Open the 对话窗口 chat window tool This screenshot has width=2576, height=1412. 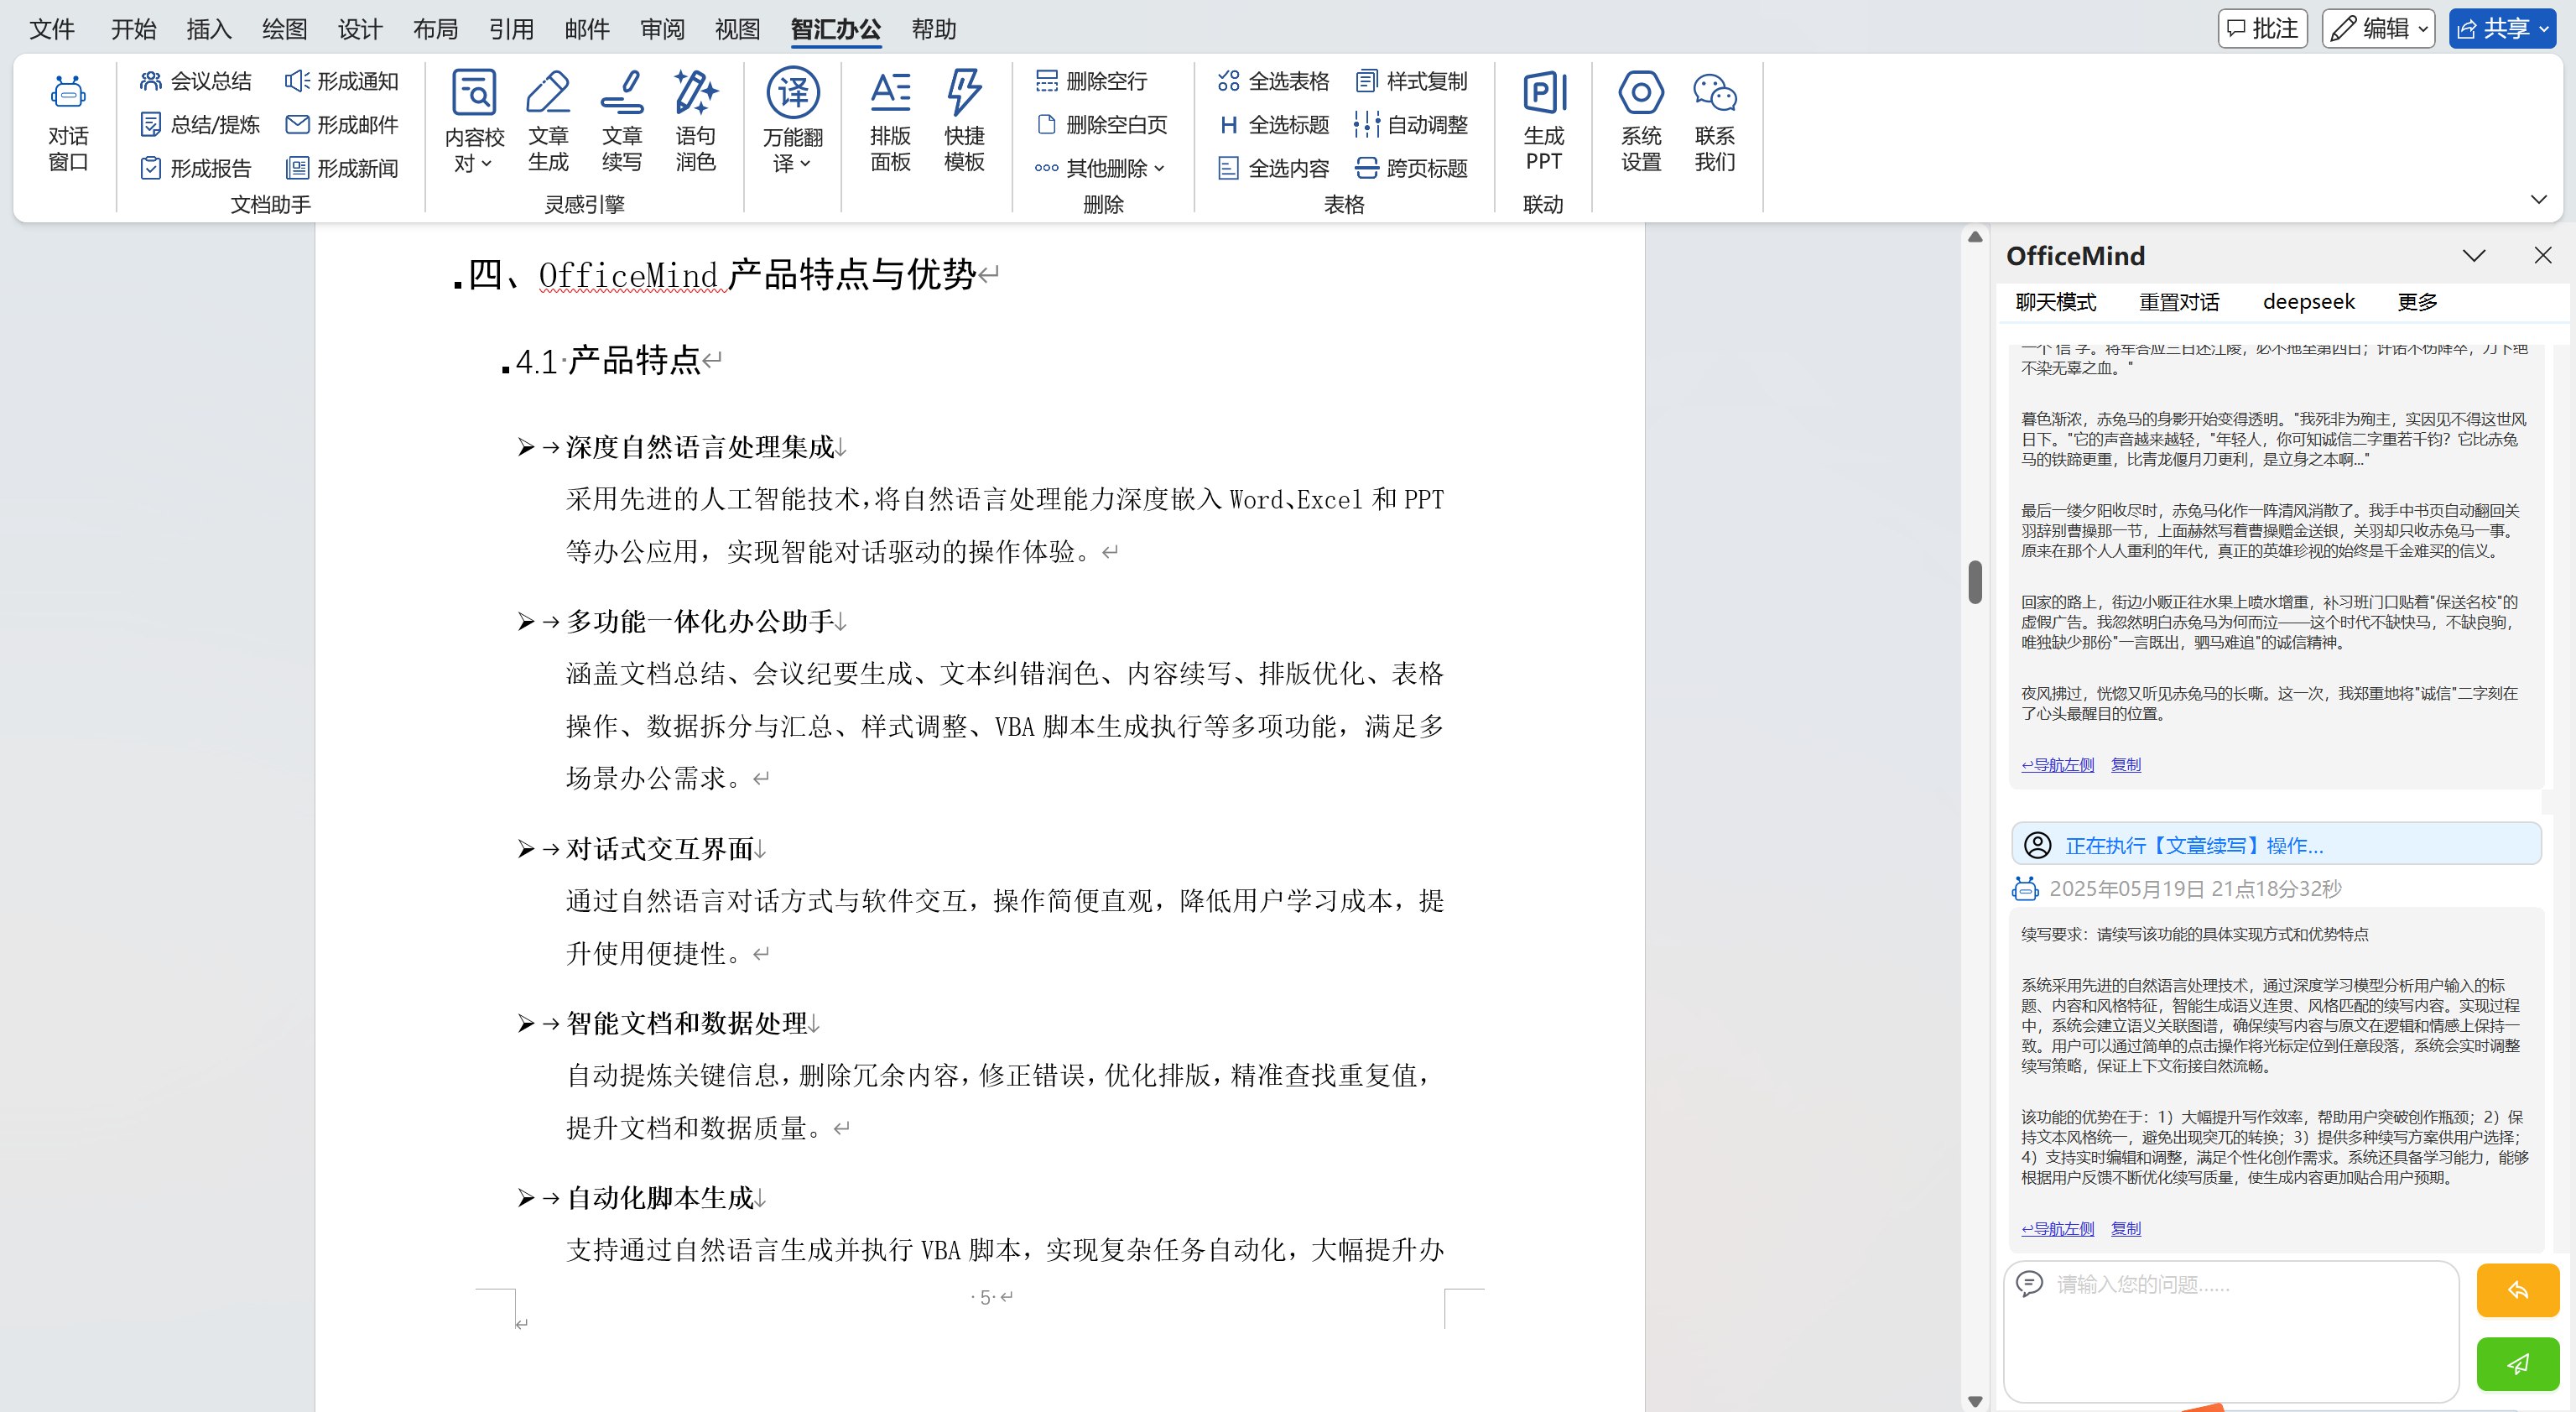68,123
